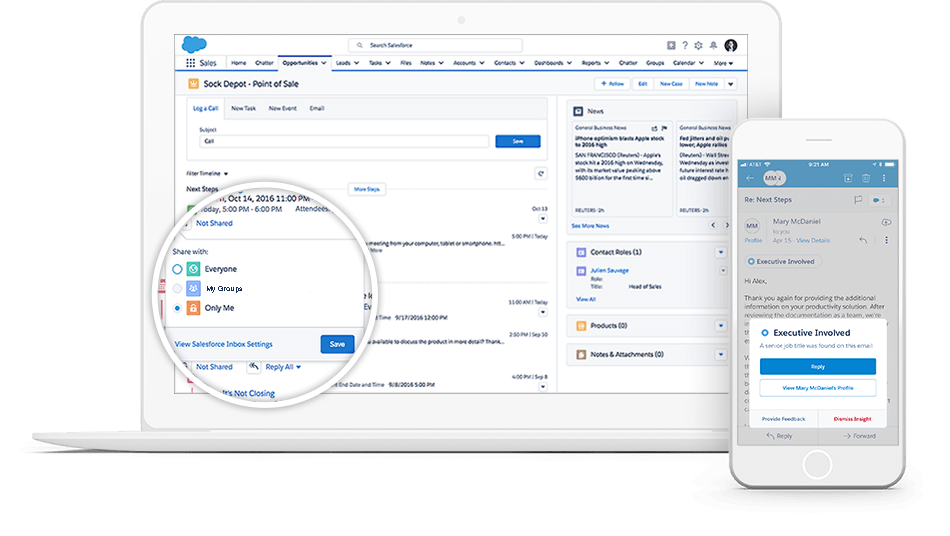Tap the blue Reply button in insight card
The height and width of the screenshot is (536, 950).
[x=818, y=366]
